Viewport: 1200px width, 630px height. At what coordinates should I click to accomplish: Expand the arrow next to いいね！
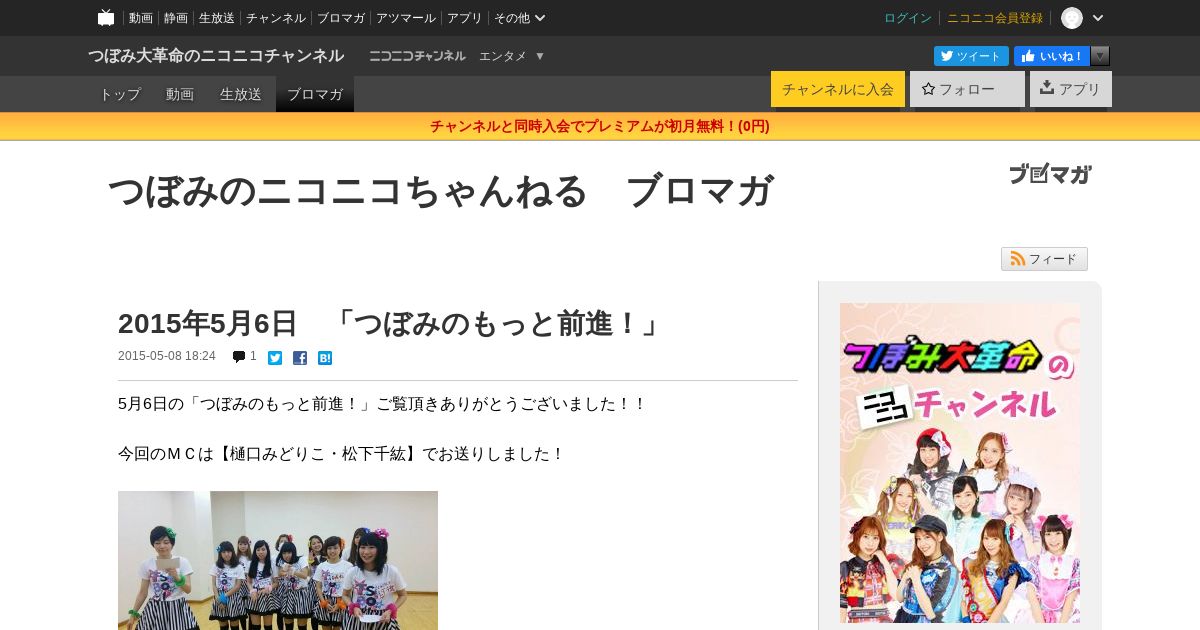coord(1100,56)
